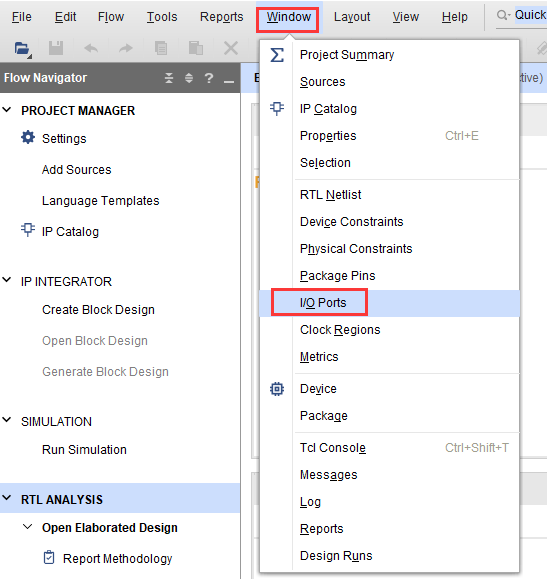Open Flow Navigator help question mark
Viewport: 547px width, 579px height.
click(209, 78)
